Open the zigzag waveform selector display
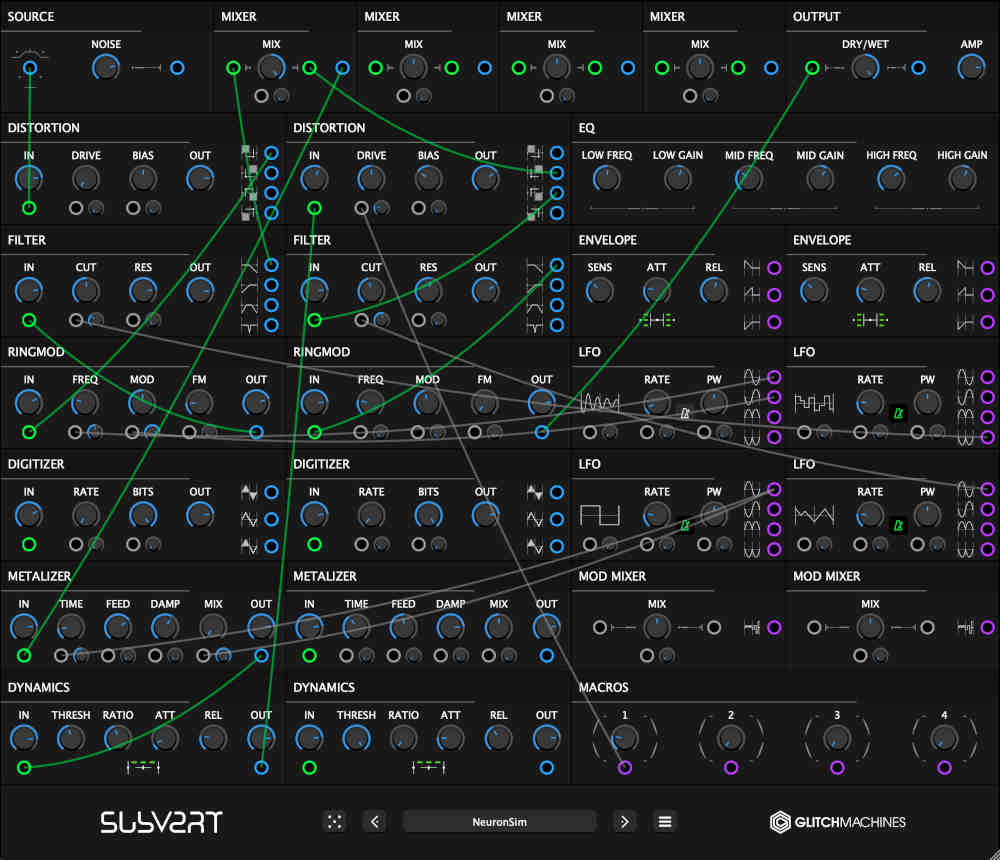This screenshot has width=1000, height=860. coord(814,514)
